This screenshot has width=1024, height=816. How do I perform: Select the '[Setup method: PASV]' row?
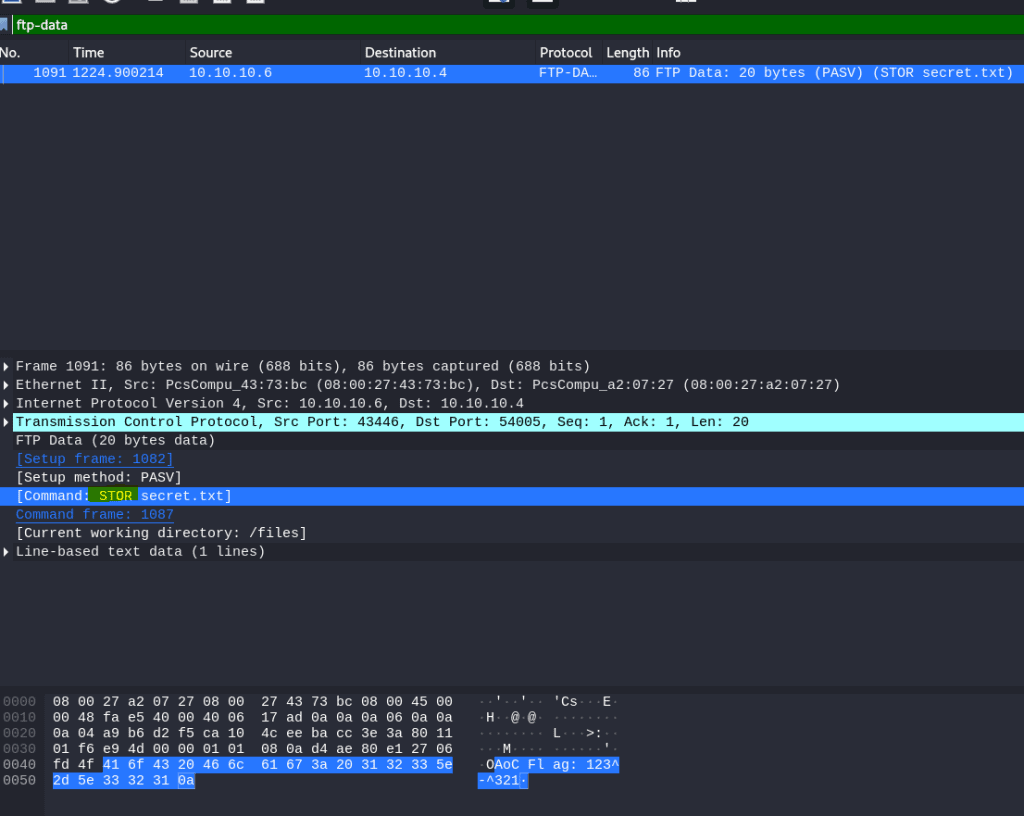(512, 477)
